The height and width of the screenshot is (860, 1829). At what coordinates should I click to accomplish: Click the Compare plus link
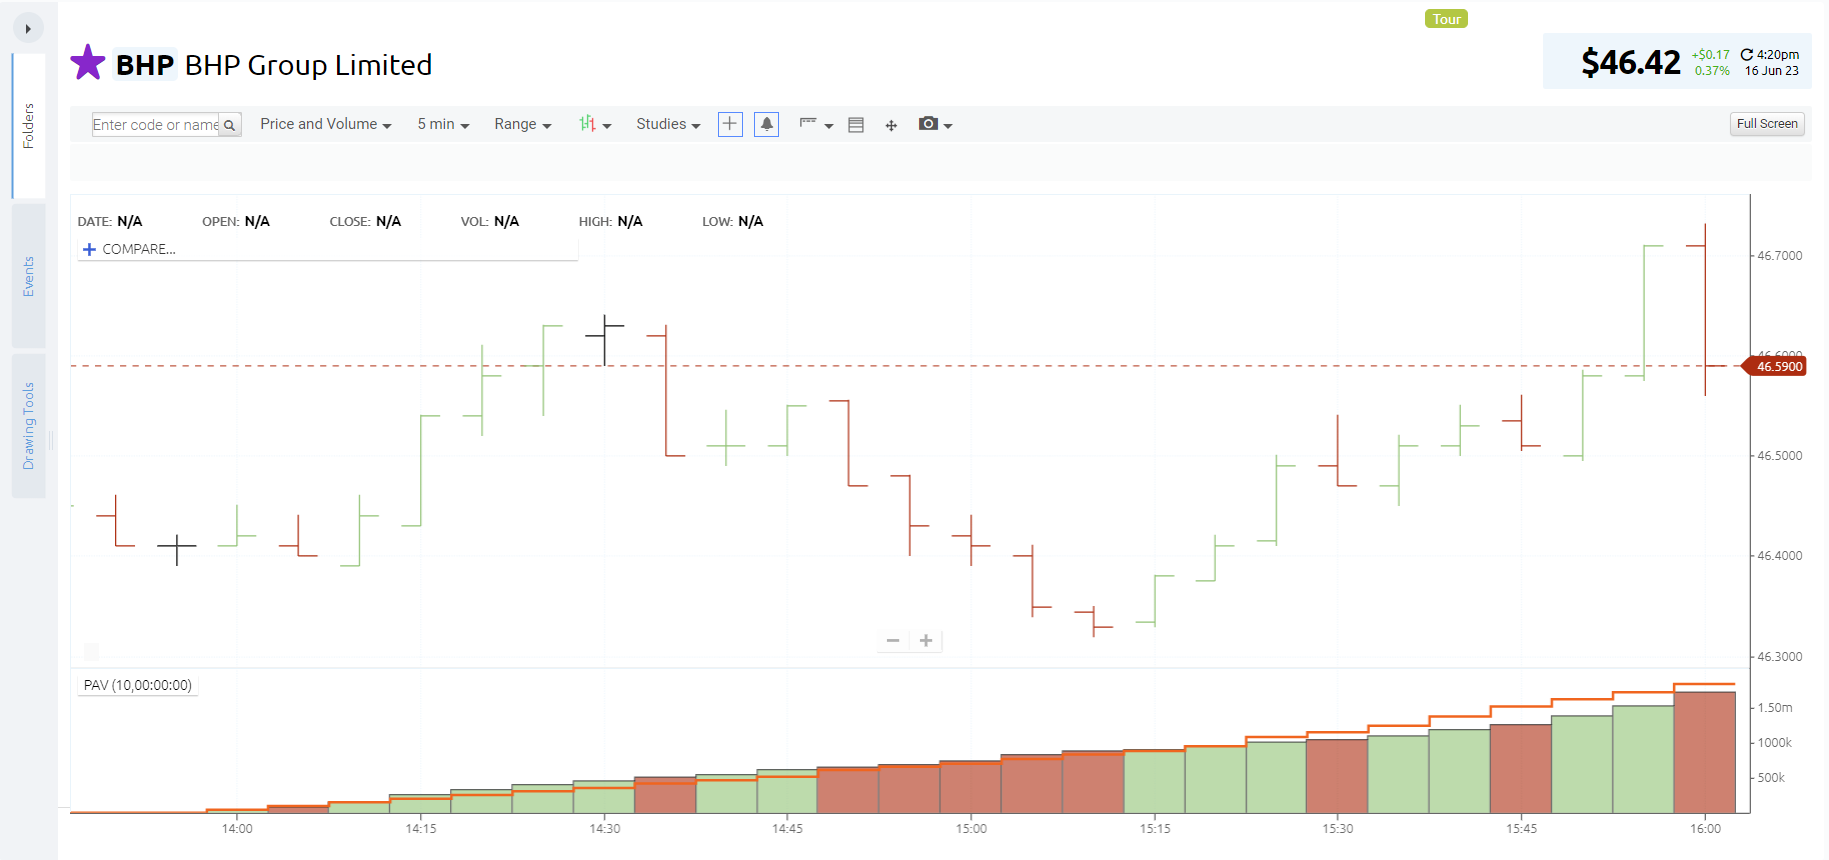click(x=129, y=249)
